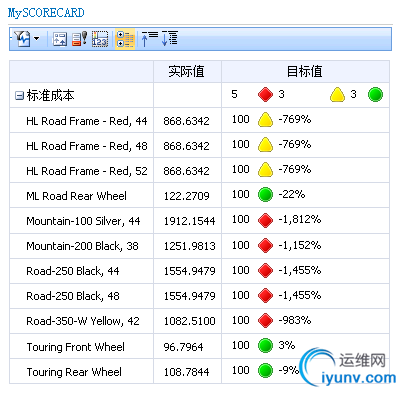Select the 标准成本 row label
Image resolution: width=402 pixels, height=394 pixels.
pos(50,95)
